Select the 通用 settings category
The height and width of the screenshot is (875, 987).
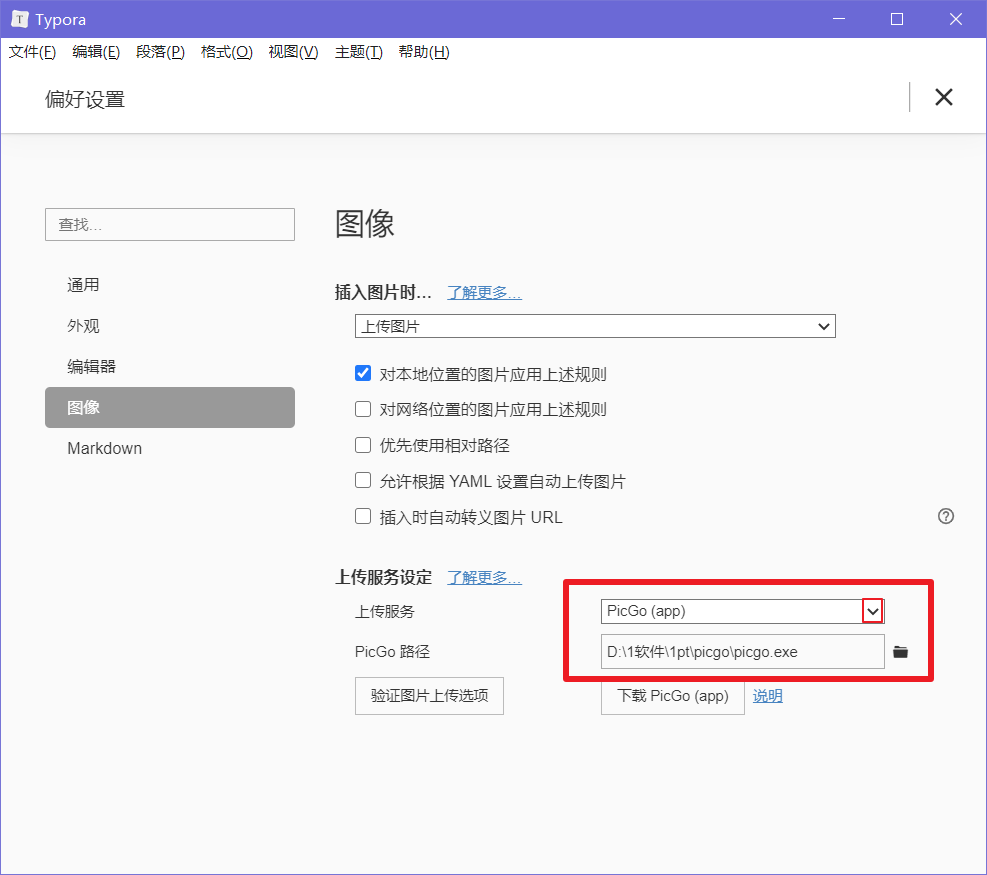tap(170, 285)
